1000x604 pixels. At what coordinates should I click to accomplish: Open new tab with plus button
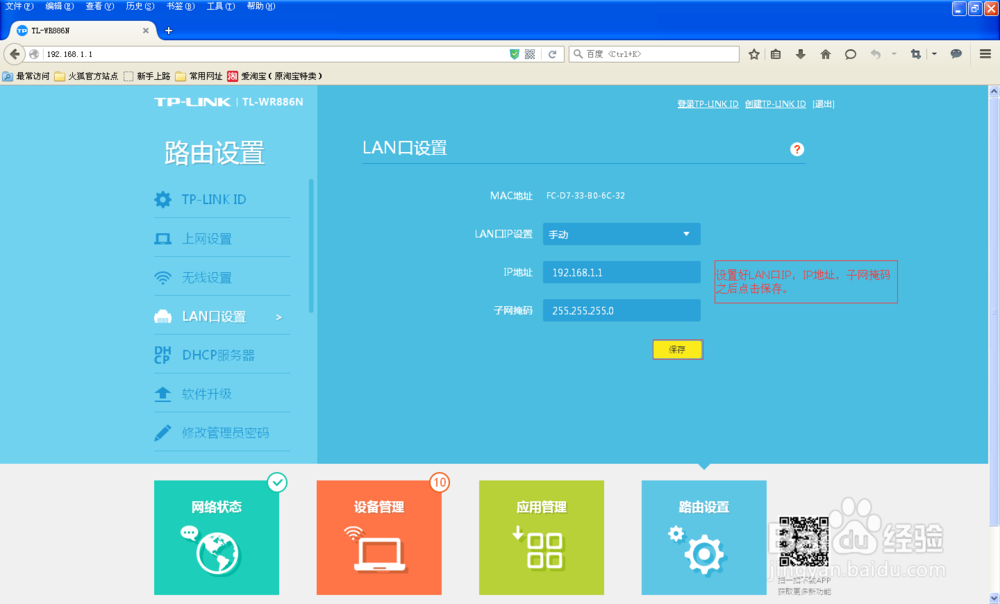(x=168, y=31)
